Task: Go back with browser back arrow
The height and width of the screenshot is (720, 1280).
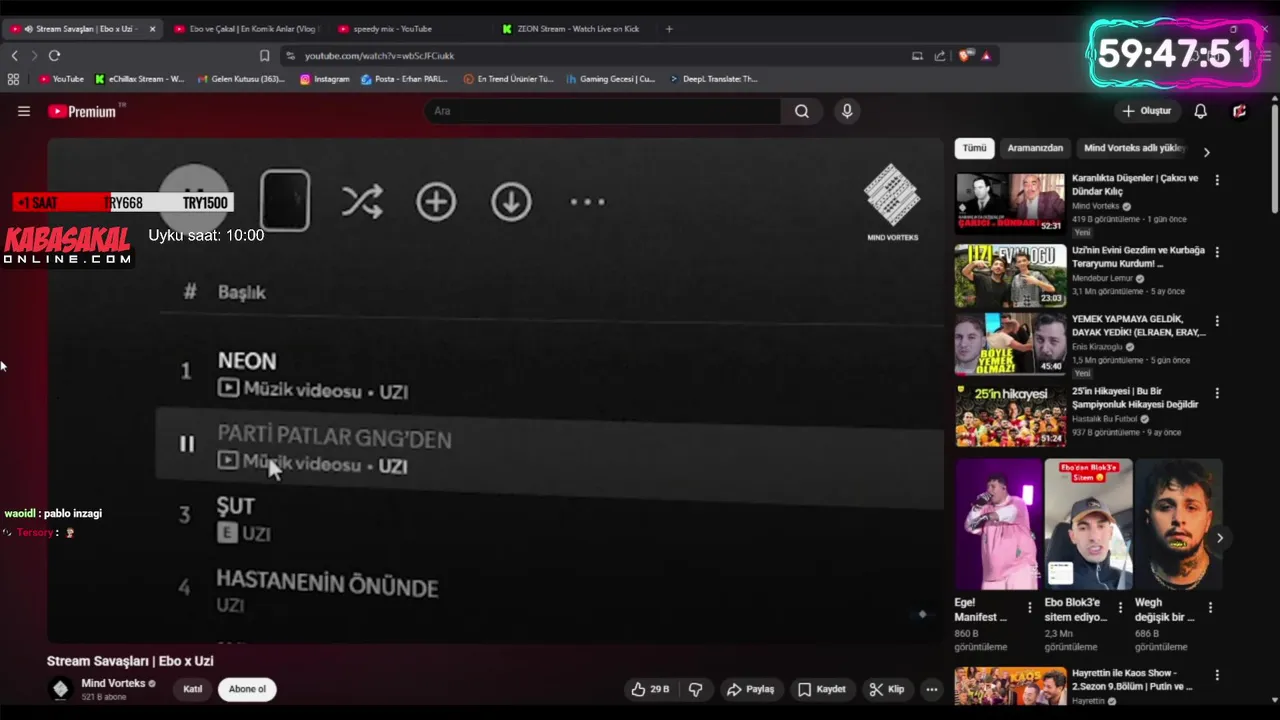Action: [x=14, y=56]
